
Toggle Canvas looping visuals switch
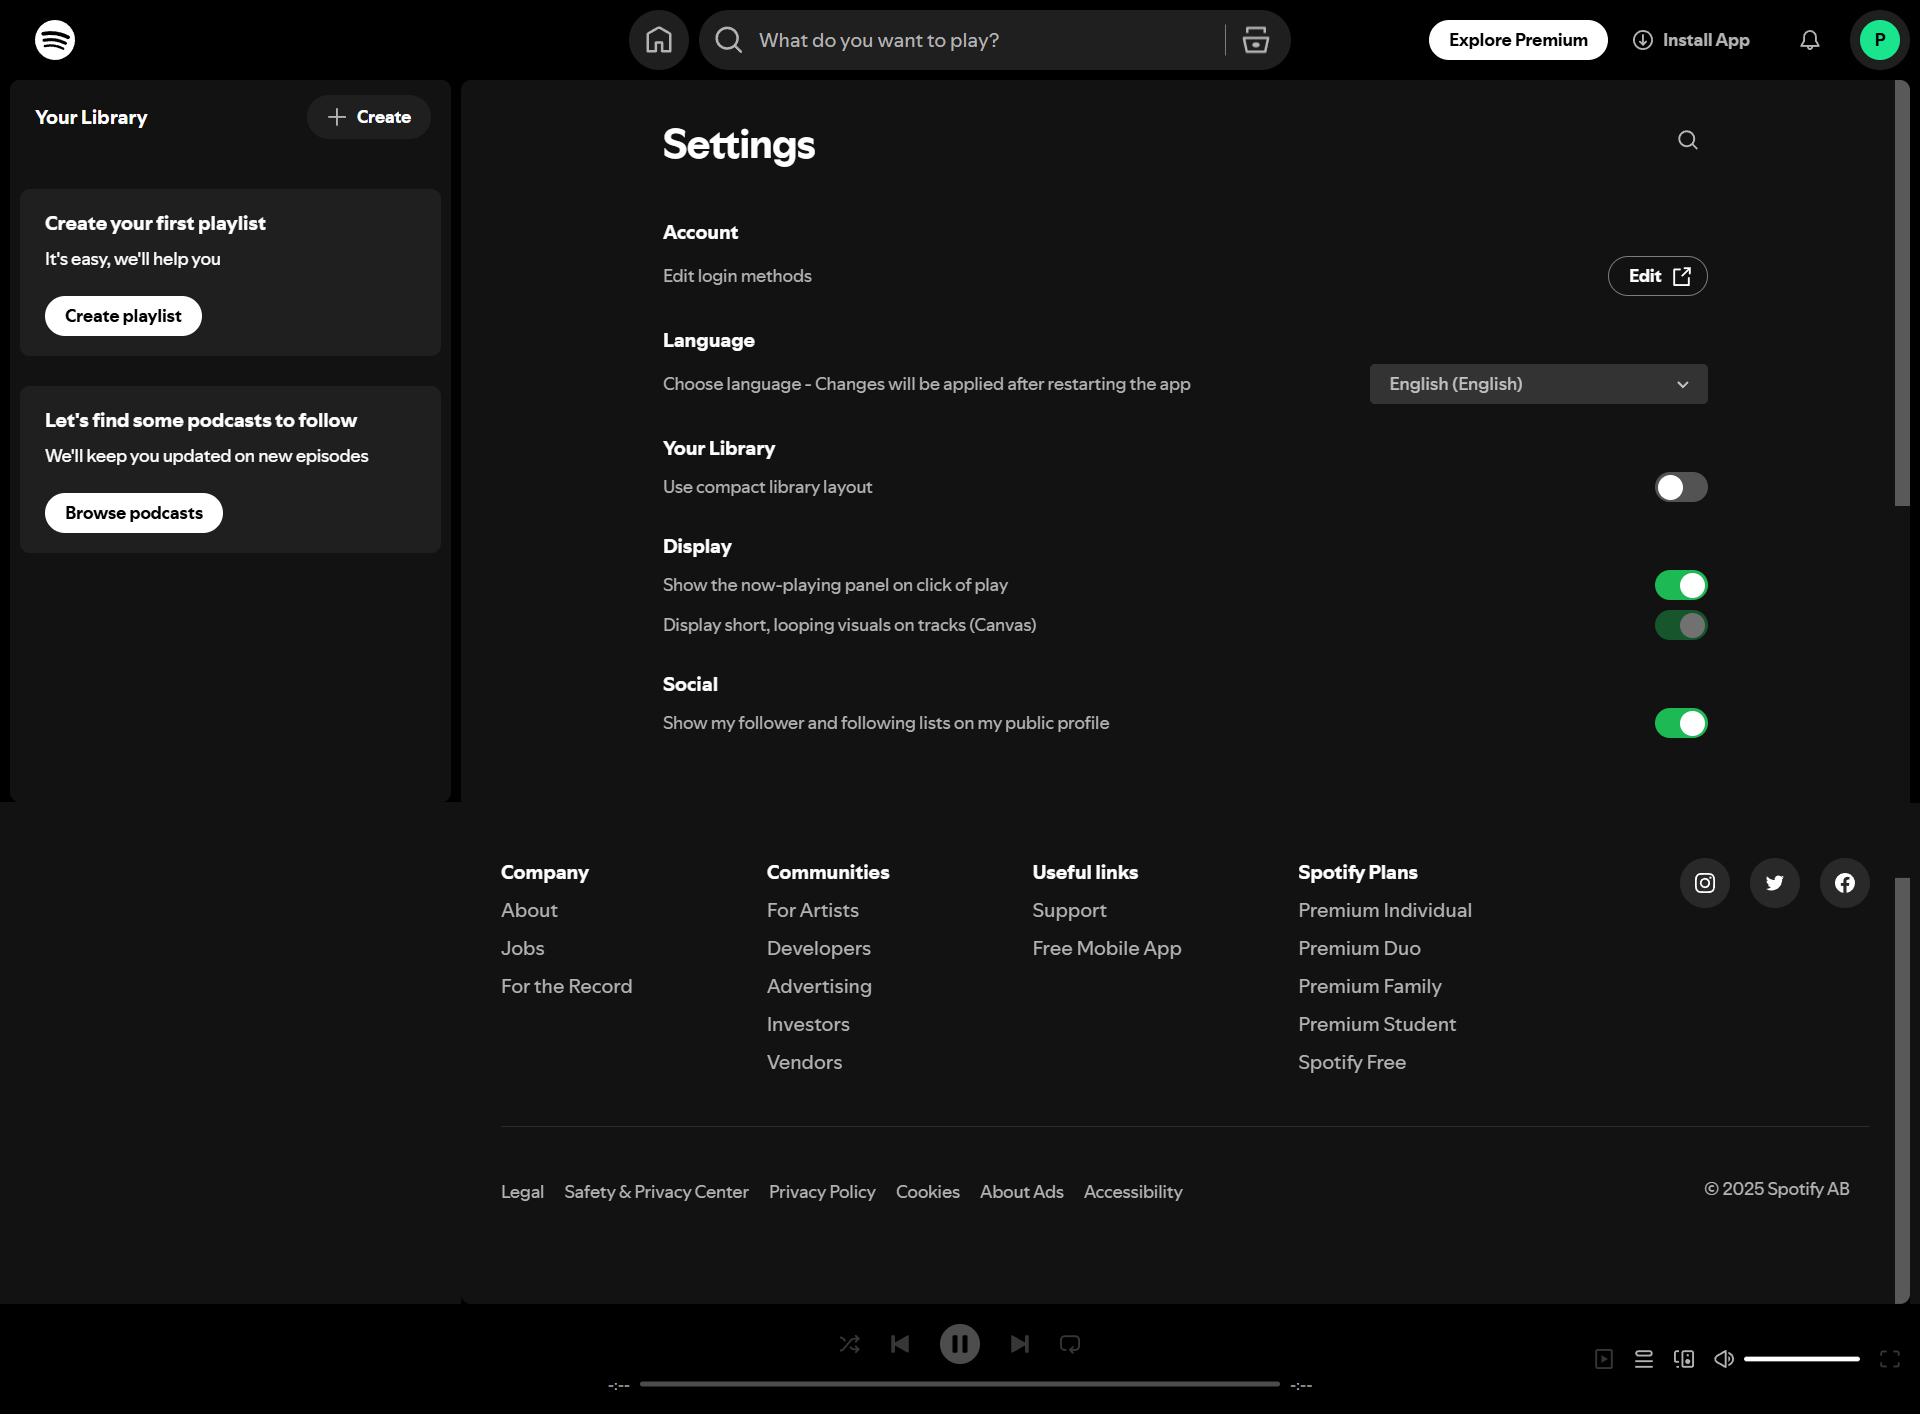click(1681, 625)
